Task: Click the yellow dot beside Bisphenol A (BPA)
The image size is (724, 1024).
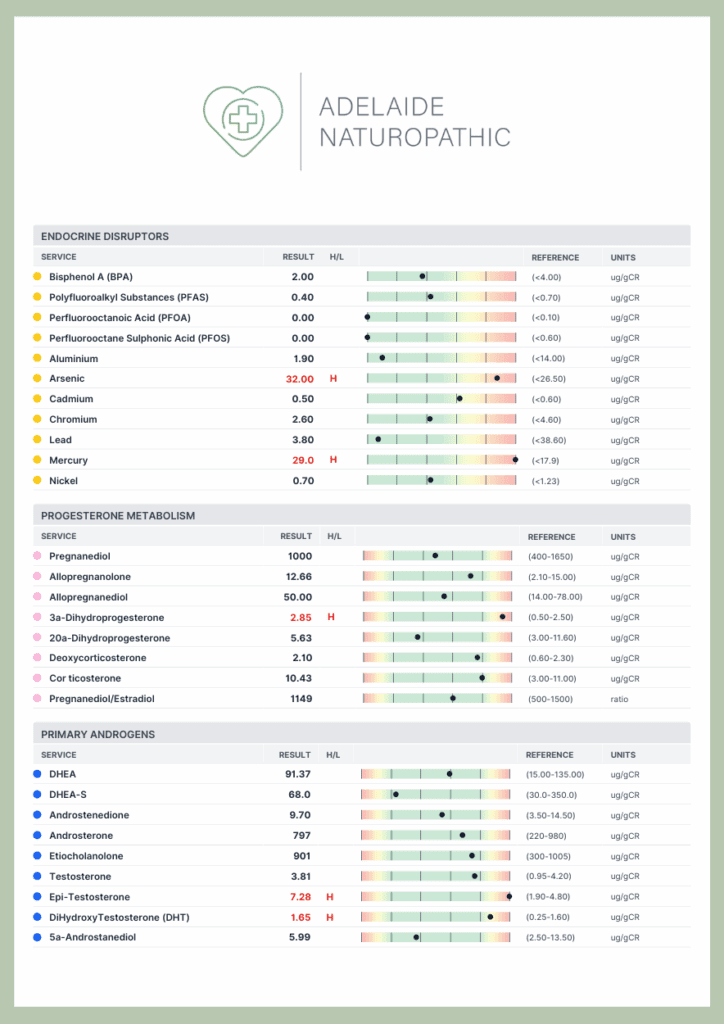Action: (x=37, y=277)
